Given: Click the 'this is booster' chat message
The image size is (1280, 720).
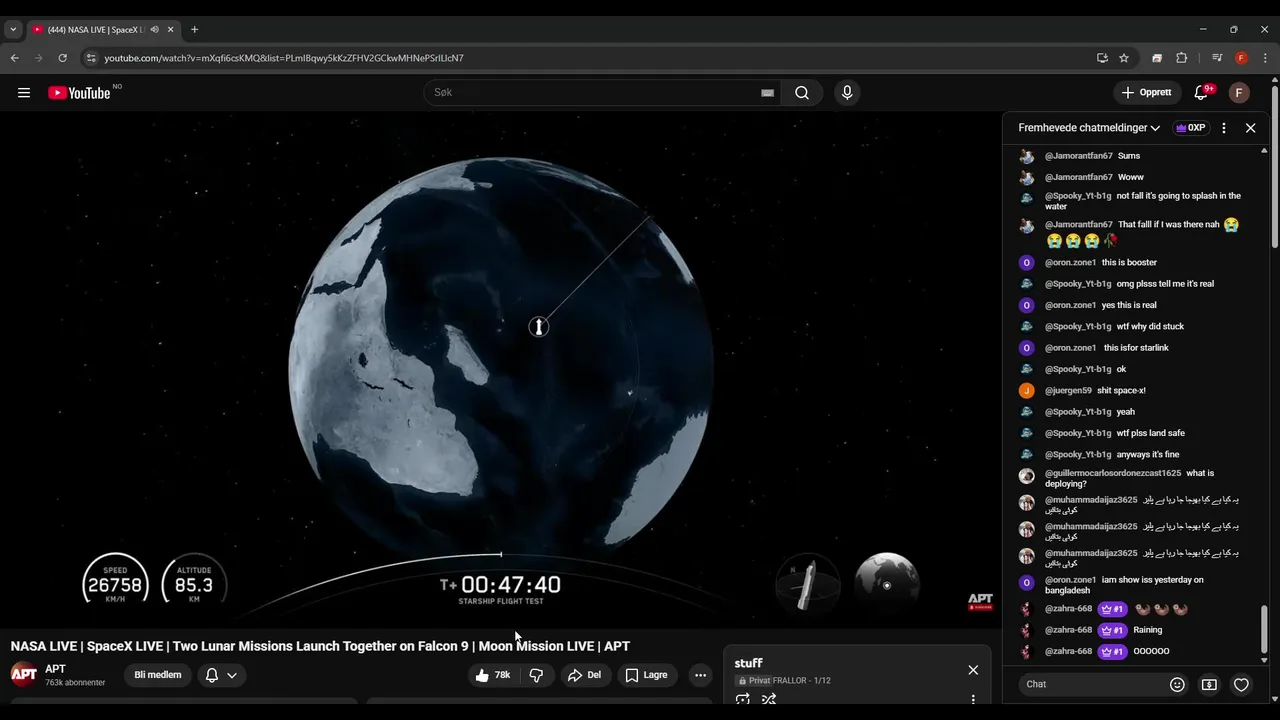Looking at the screenshot, I should (x=1129, y=262).
